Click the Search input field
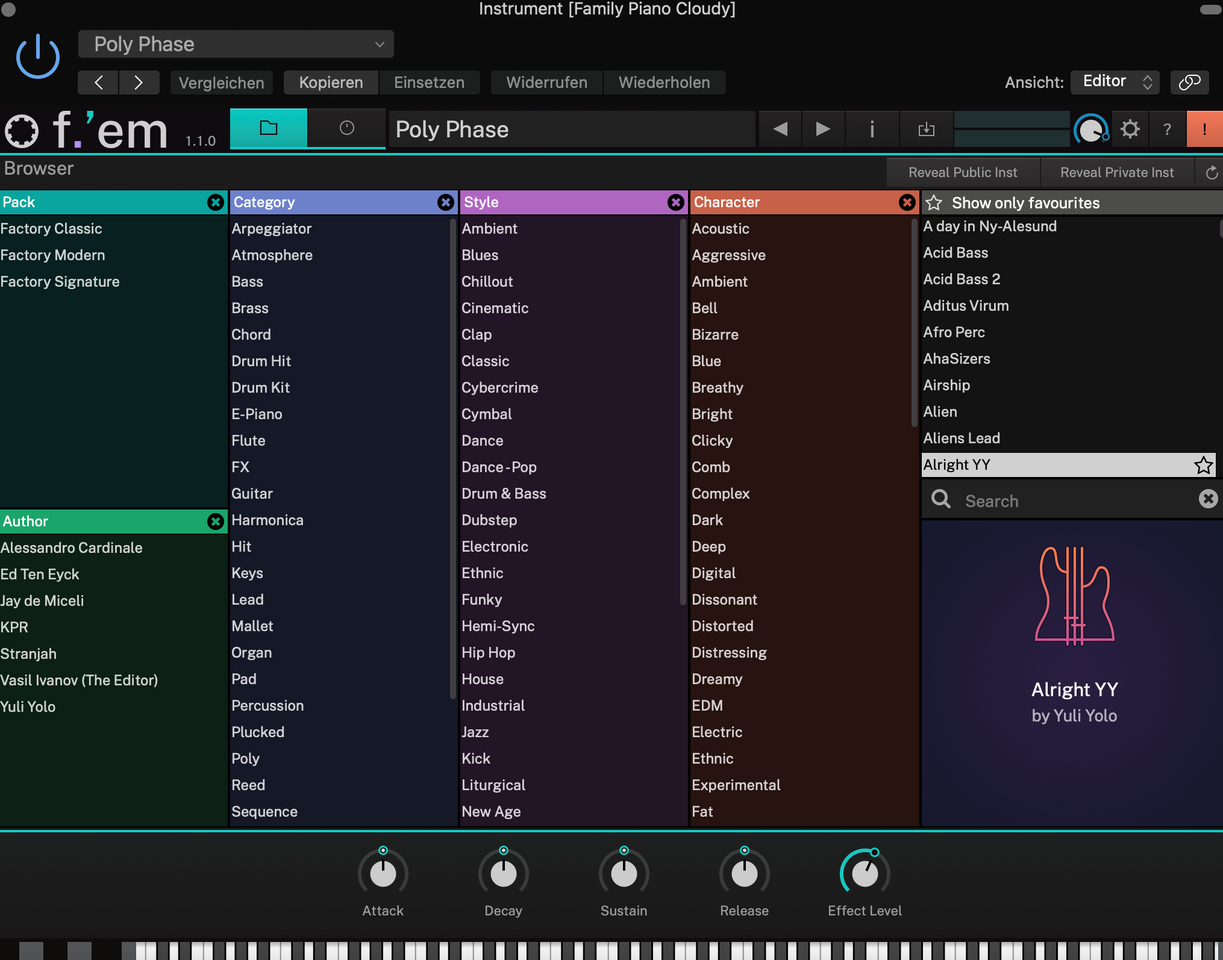The width and height of the screenshot is (1223, 960). 1075,501
